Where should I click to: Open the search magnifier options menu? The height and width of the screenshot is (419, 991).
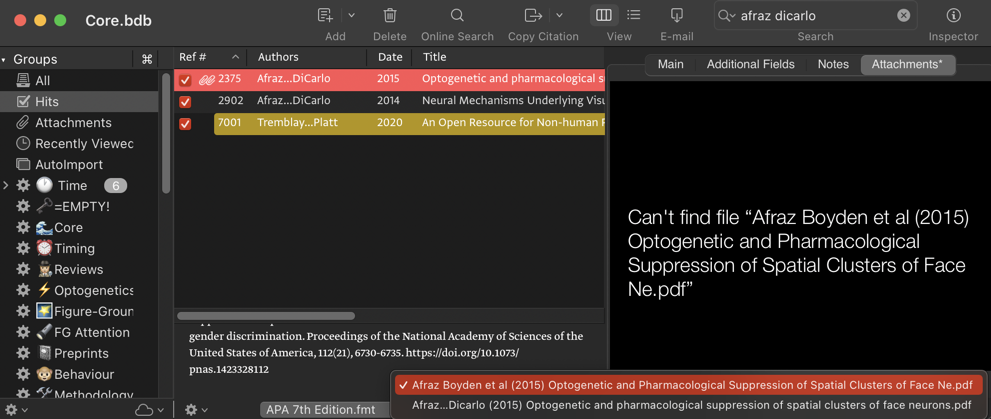[727, 16]
